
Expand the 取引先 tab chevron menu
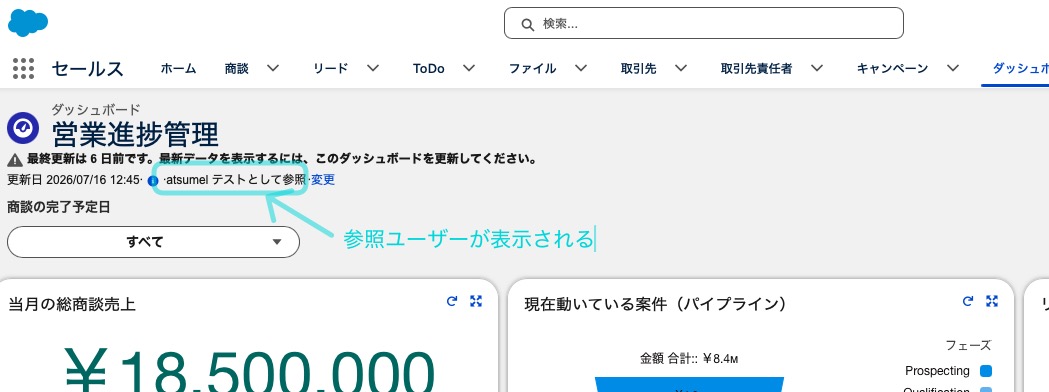point(681,68)
